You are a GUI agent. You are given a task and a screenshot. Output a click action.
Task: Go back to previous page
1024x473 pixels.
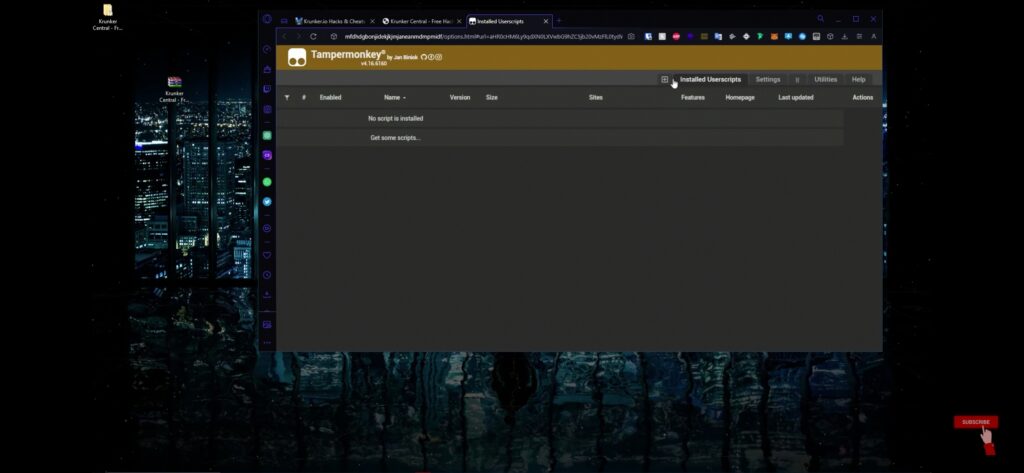(x=284, y=37)
